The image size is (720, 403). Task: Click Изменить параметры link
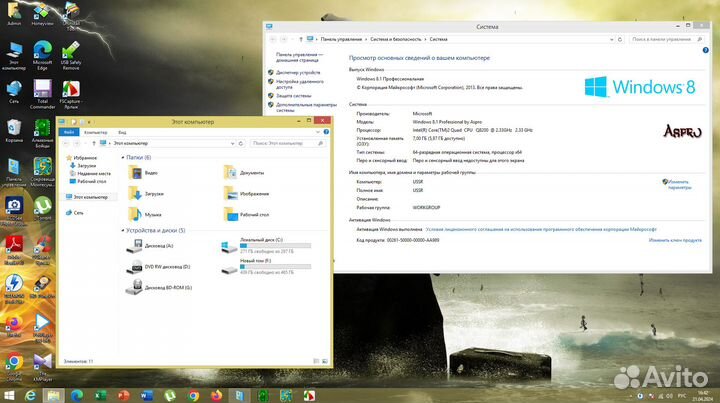pos(679,184)
